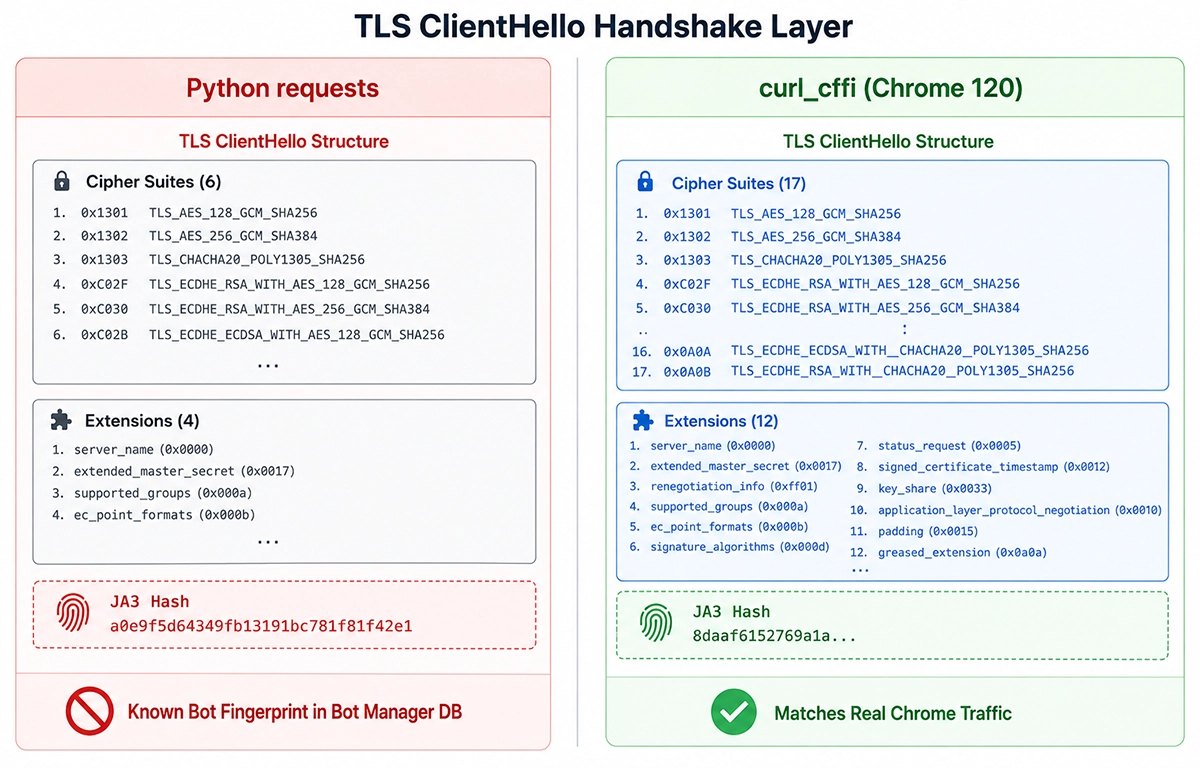The width and height of the screenshot is (1200, 768).
Task: Select padding (0x0015) extension
Action: click(928, 531)
